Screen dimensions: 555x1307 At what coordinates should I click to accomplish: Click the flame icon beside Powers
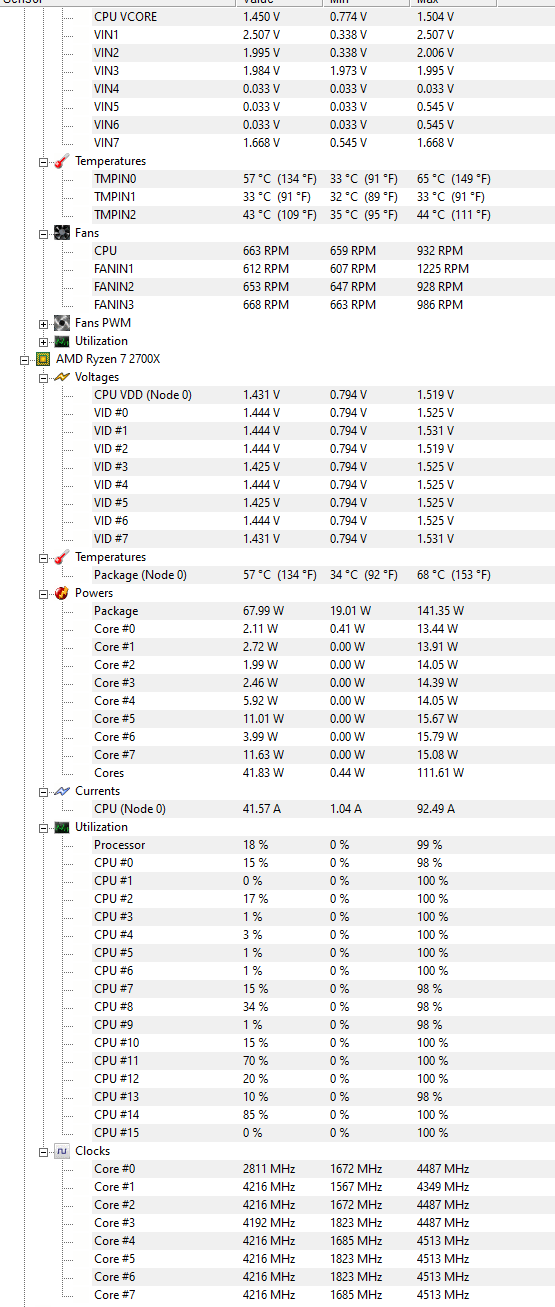click(62, 593)
